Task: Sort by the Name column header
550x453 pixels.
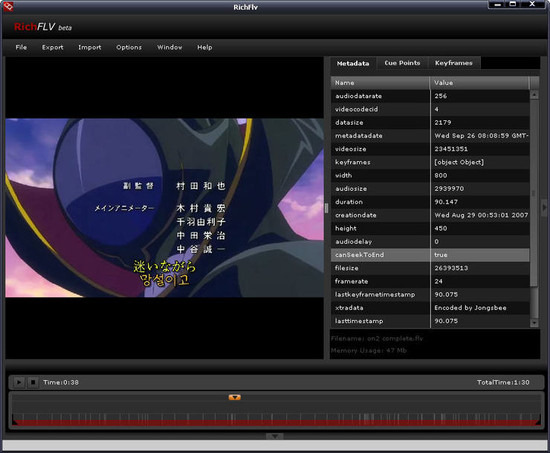Action: (380, 83)
